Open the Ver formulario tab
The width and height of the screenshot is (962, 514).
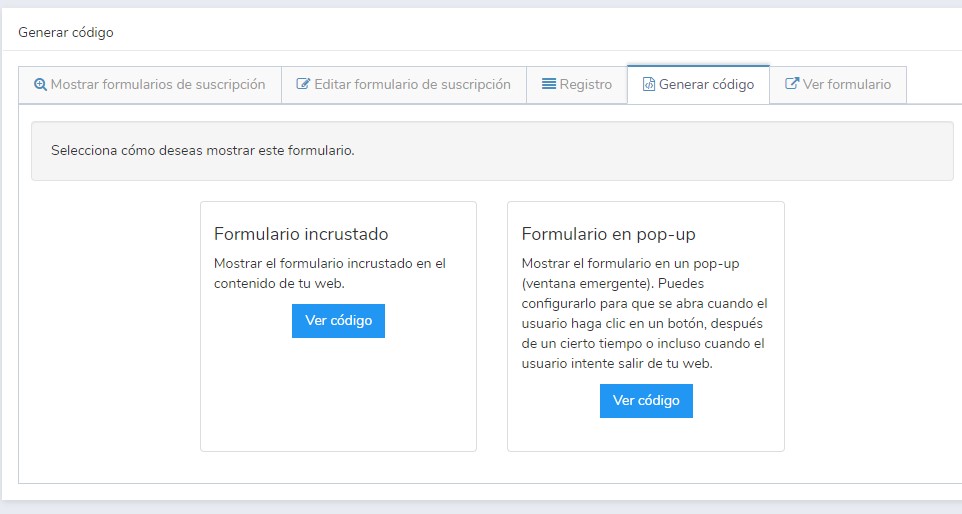[x=838, y=85]
